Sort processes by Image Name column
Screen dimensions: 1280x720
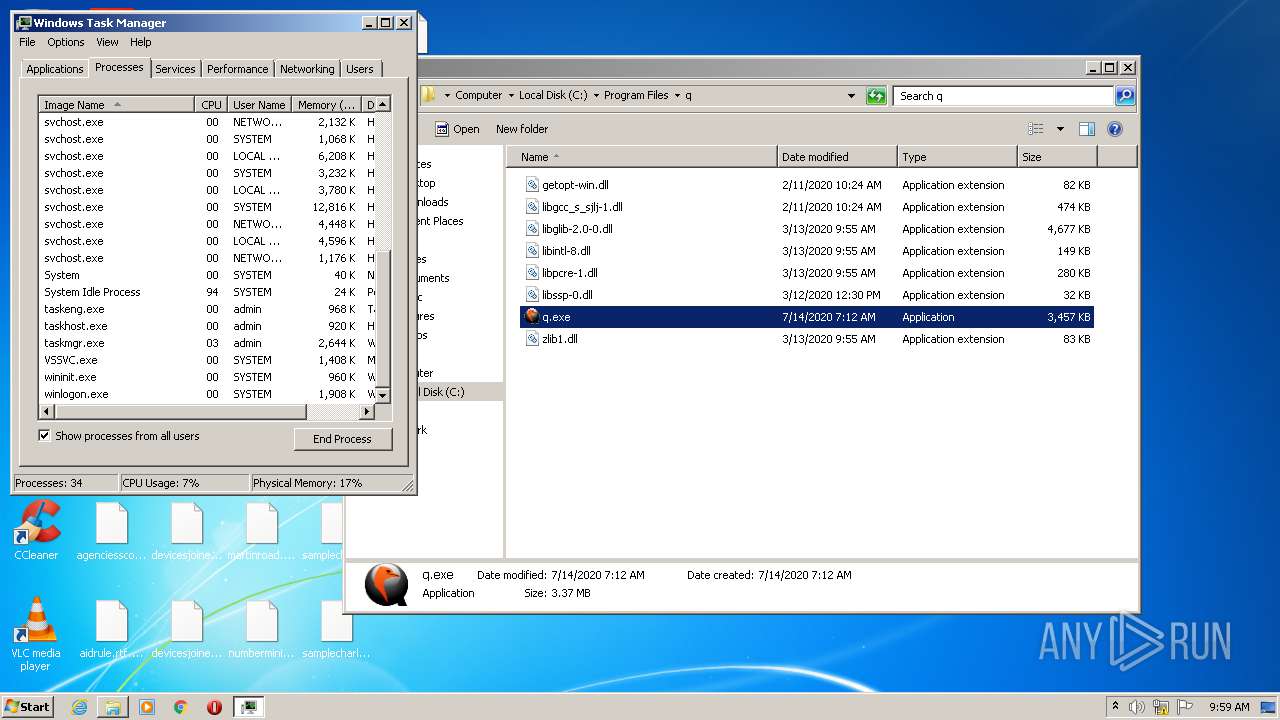tap(116, 105)
